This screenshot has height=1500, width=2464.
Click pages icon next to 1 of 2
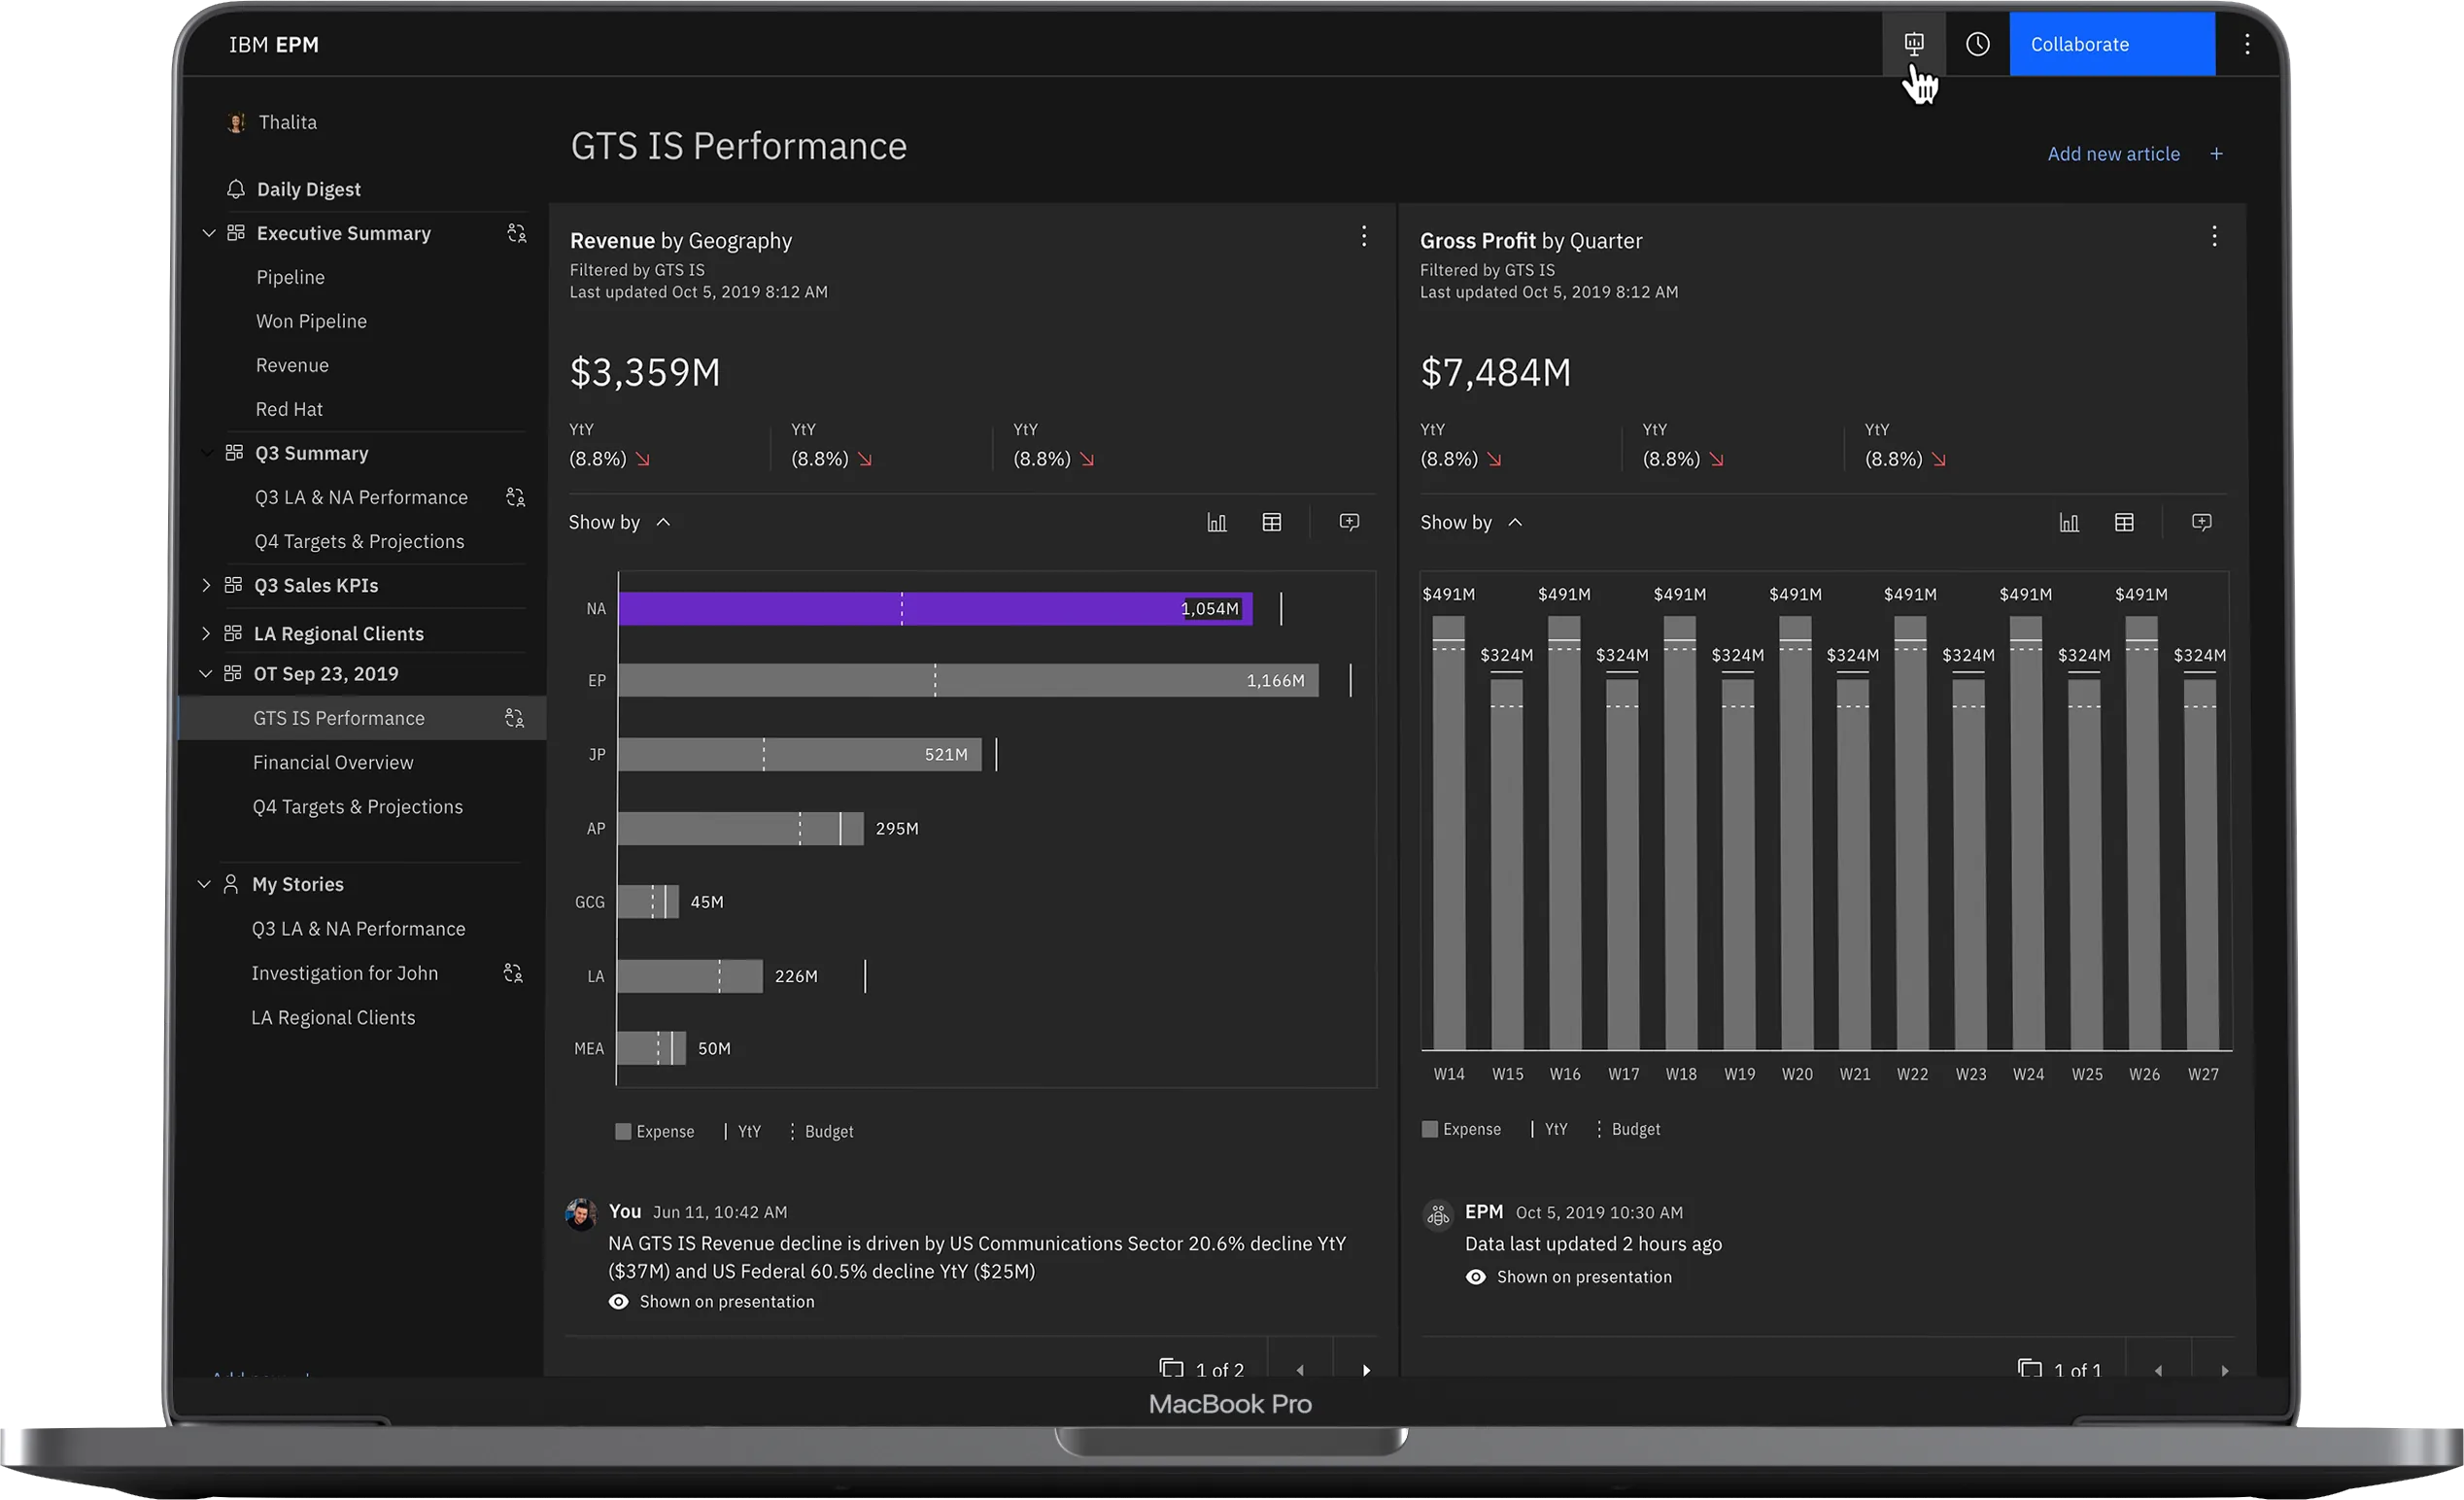[1171, 1367]
